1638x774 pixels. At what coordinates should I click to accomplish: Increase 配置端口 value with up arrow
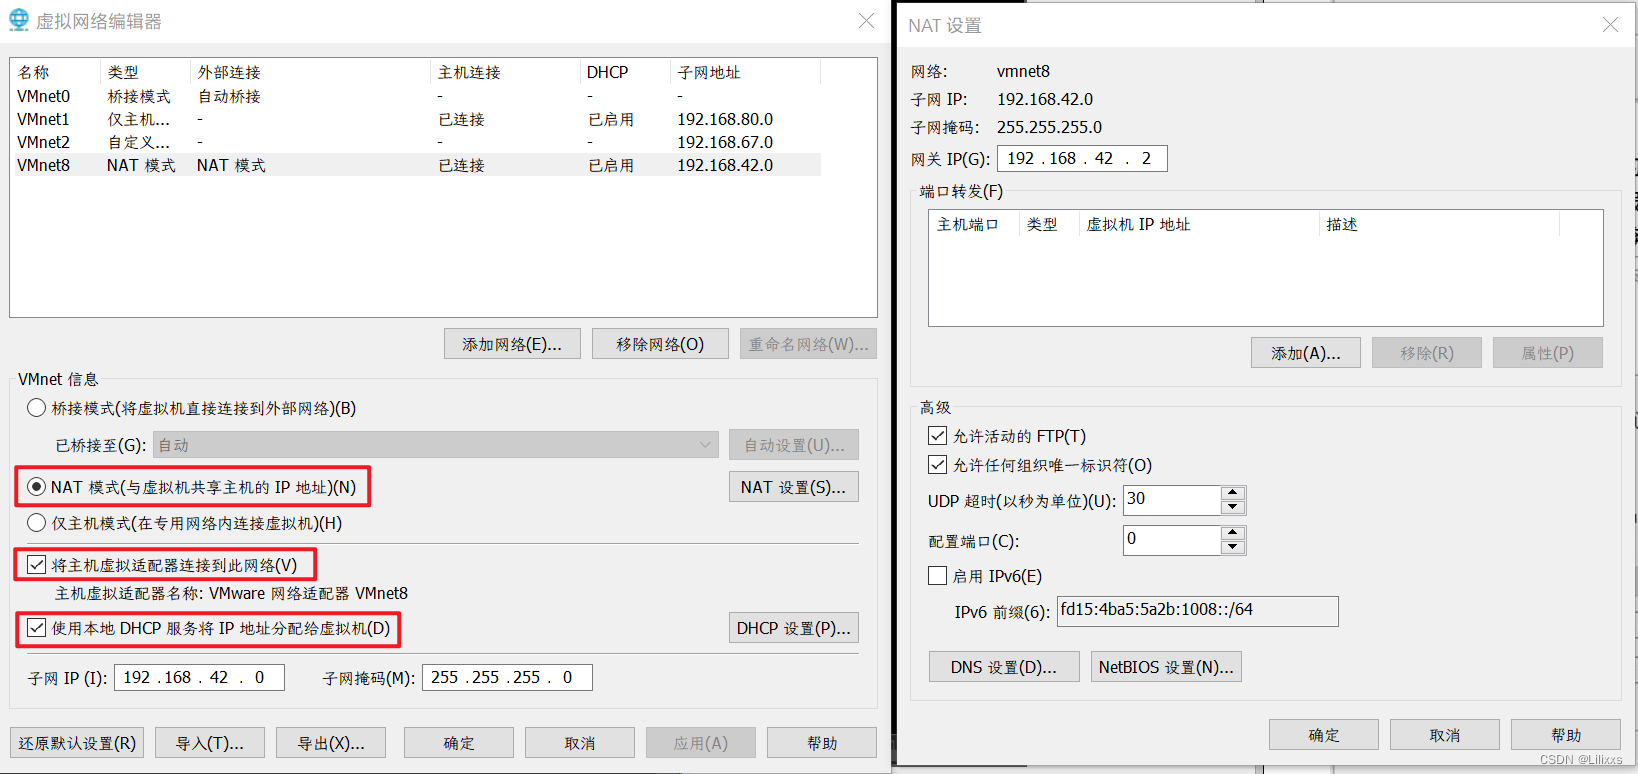coord(1233,533)
